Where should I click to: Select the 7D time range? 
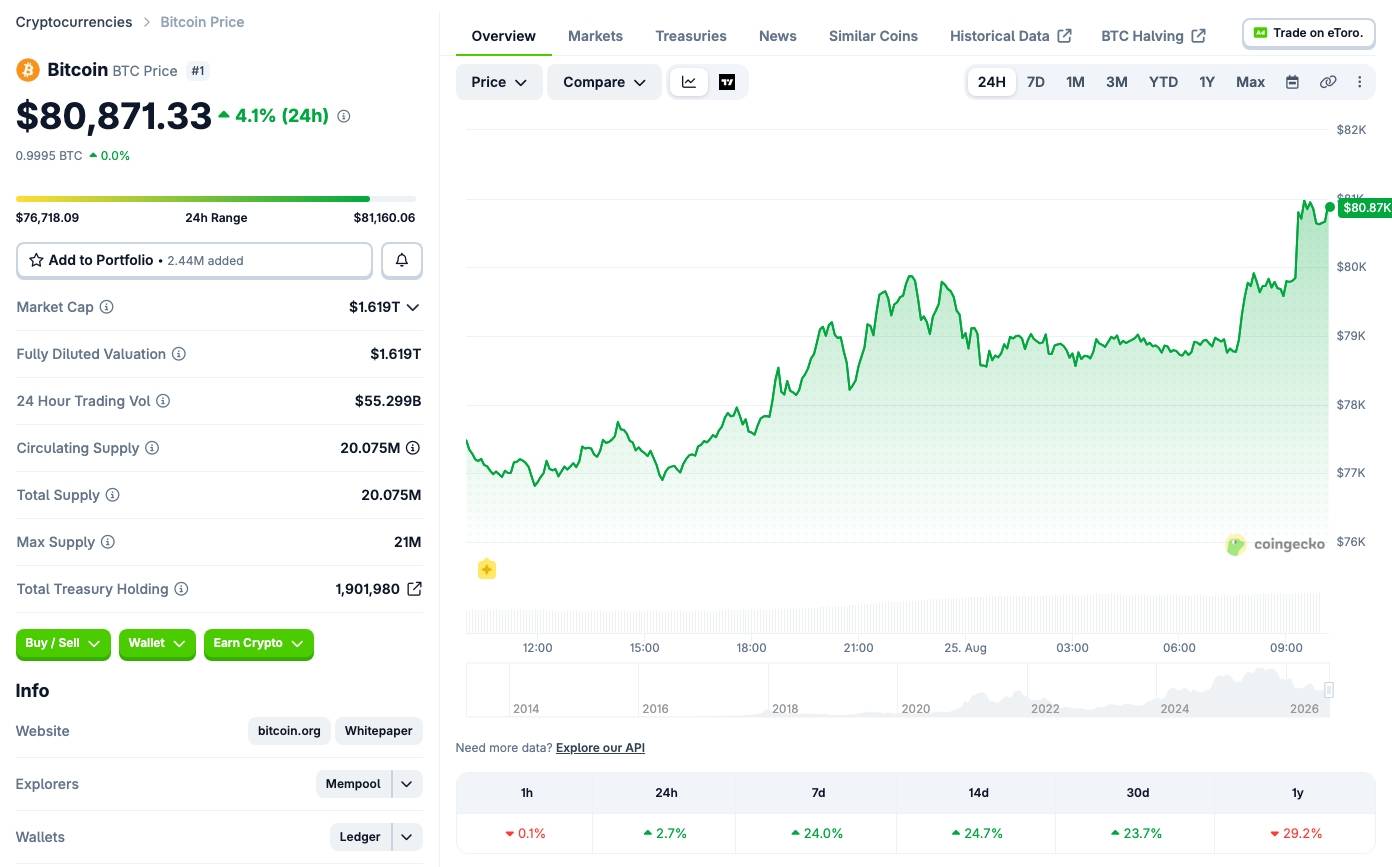point(1036,82)
